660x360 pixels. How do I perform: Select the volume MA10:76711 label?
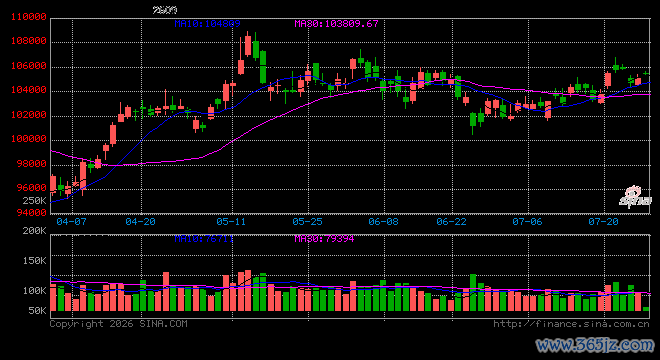tap(204, 239)
